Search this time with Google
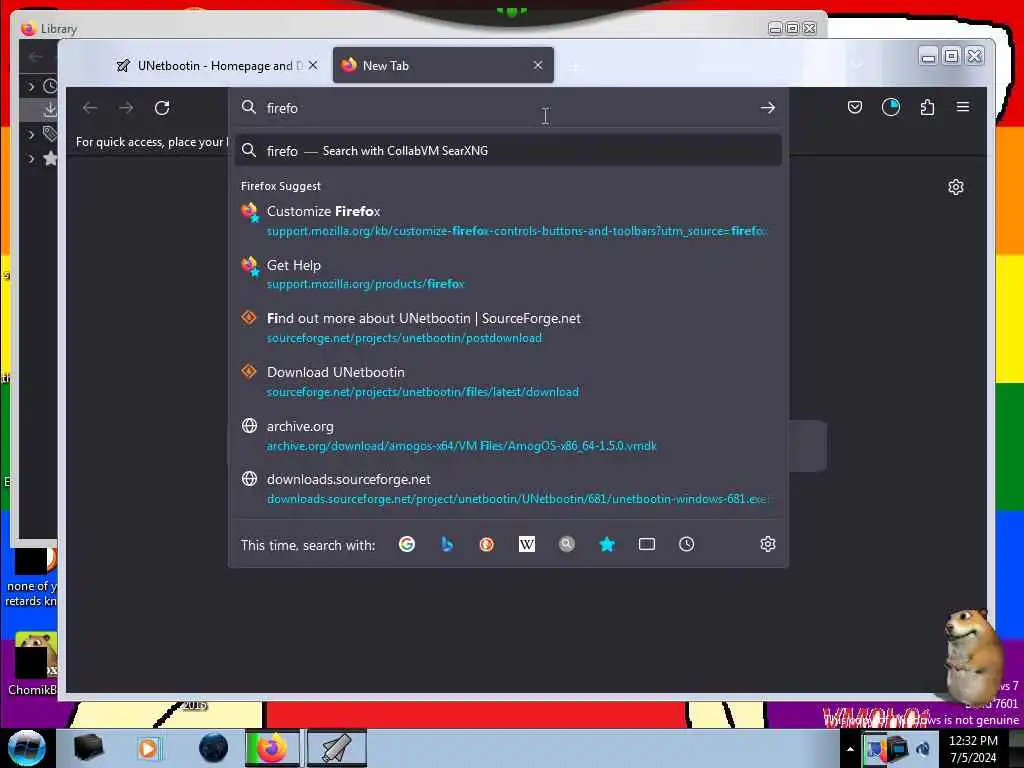Screen dimensions: 1024x768 pyautogui.click(x=407, y=544)
